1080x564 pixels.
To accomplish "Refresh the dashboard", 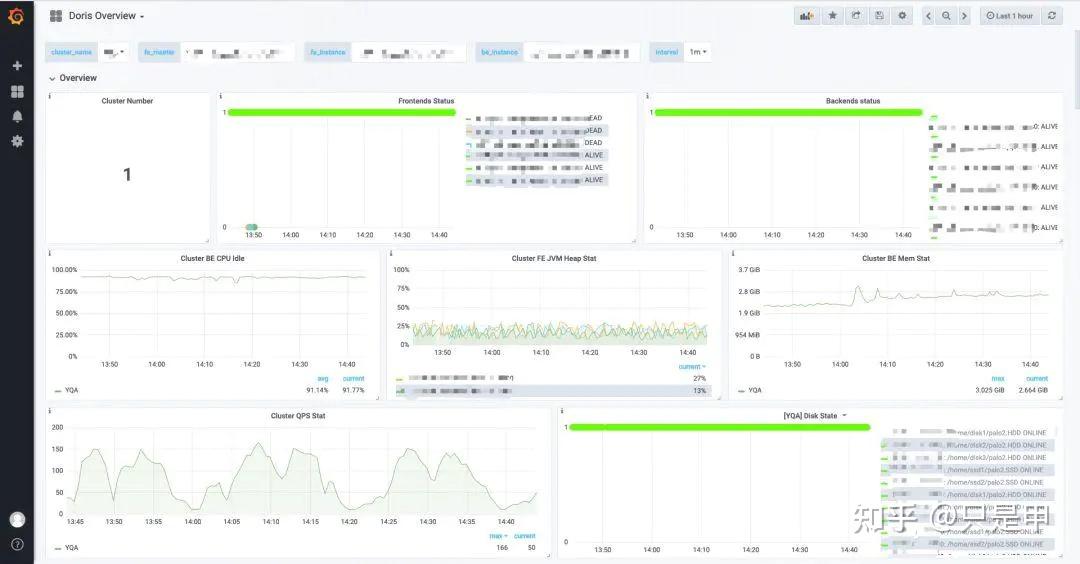I will (1052, 16).
